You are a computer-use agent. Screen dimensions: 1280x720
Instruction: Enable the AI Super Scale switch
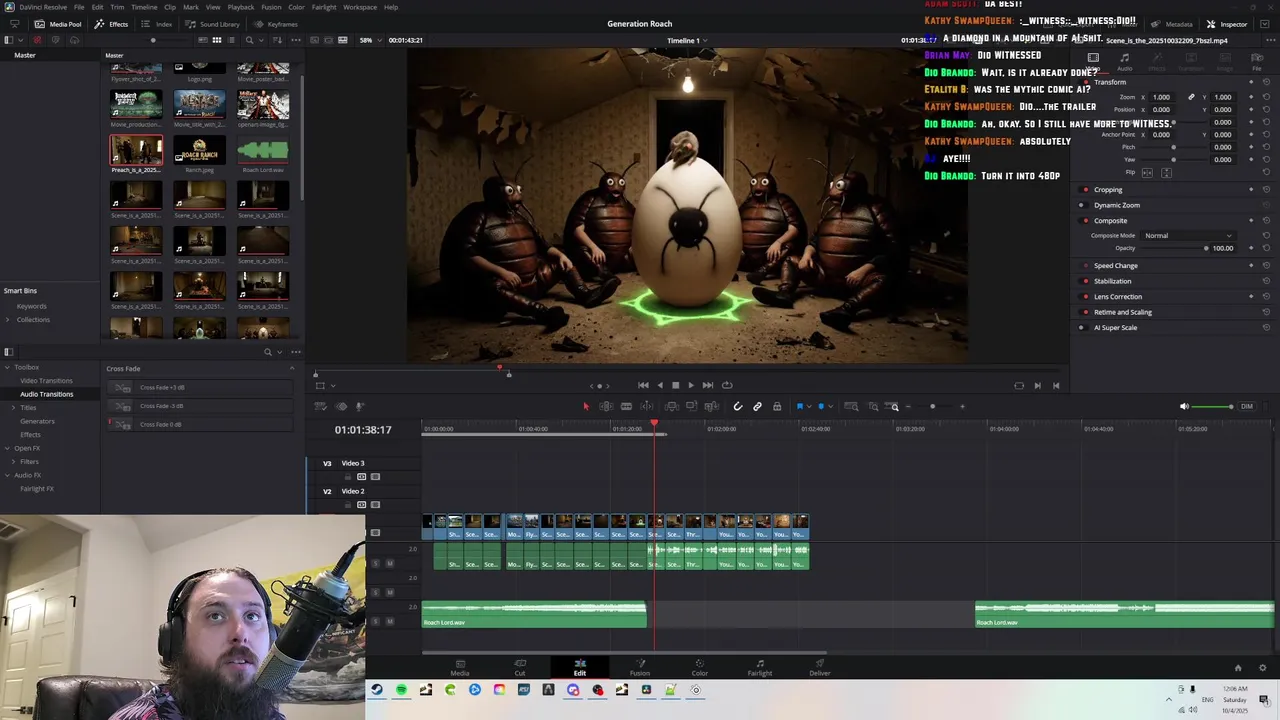[x=1085, y=327]
